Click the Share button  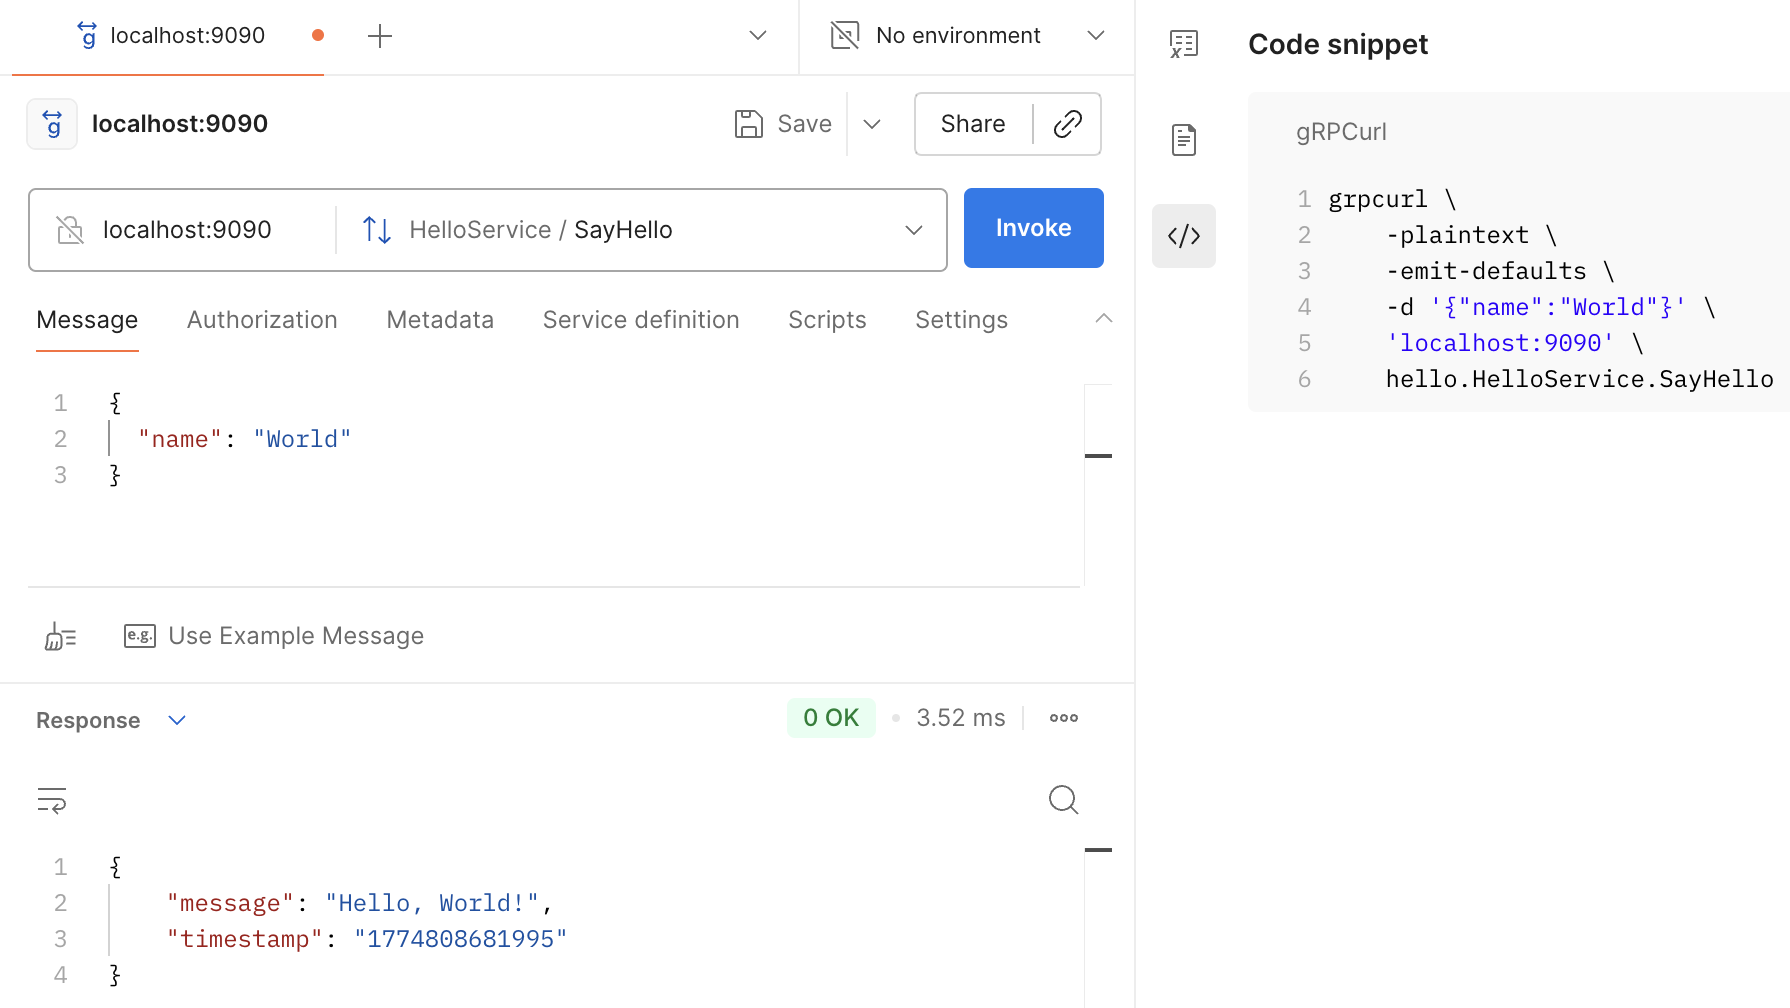tap(972, 124)
